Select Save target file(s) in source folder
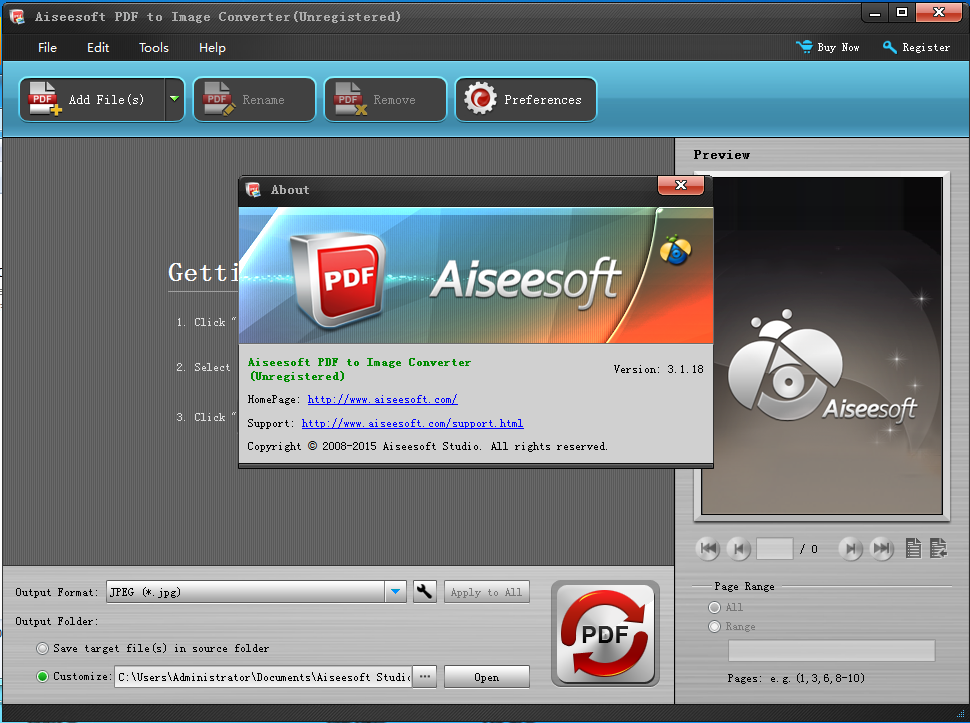The image size is (970, 723). [42, 649]
